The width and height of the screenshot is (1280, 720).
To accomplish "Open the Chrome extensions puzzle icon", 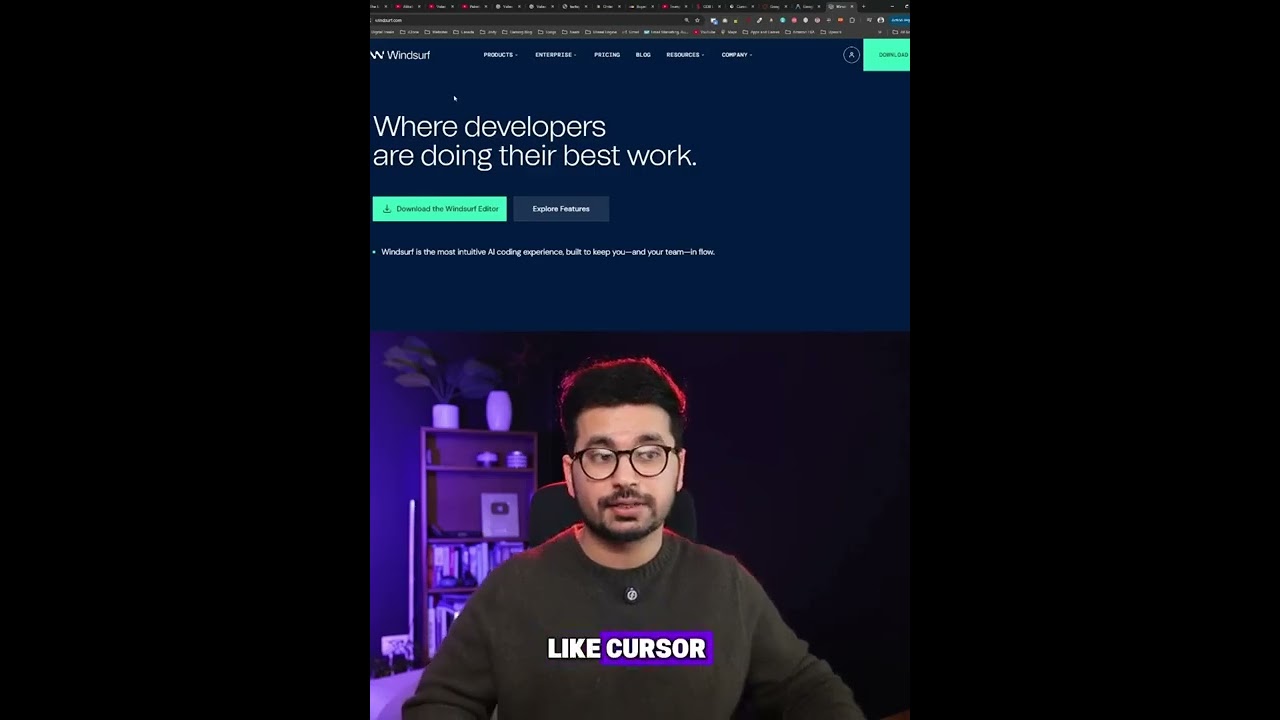I will coord(852,20).
